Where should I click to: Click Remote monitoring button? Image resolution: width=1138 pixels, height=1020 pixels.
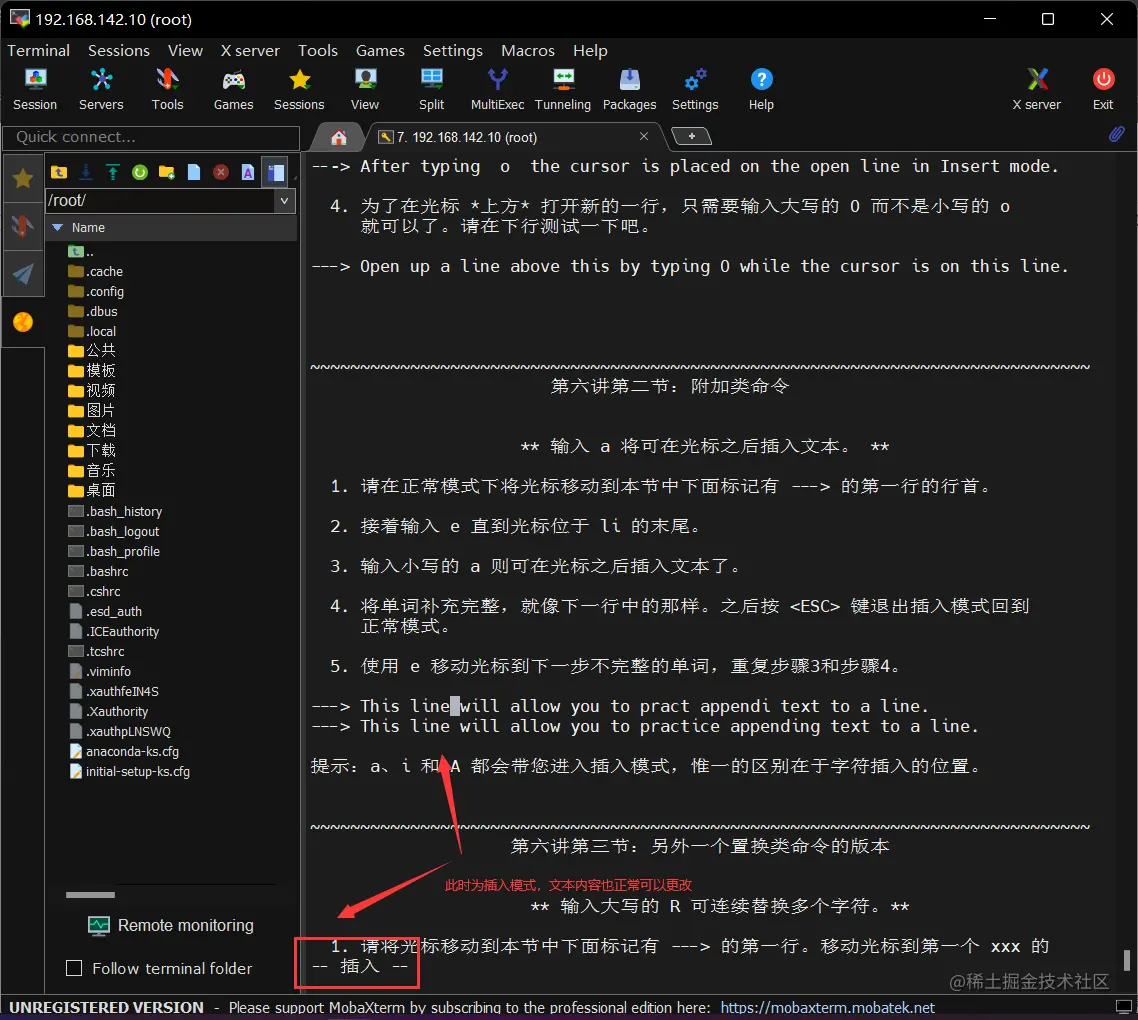tap(171, 926)
